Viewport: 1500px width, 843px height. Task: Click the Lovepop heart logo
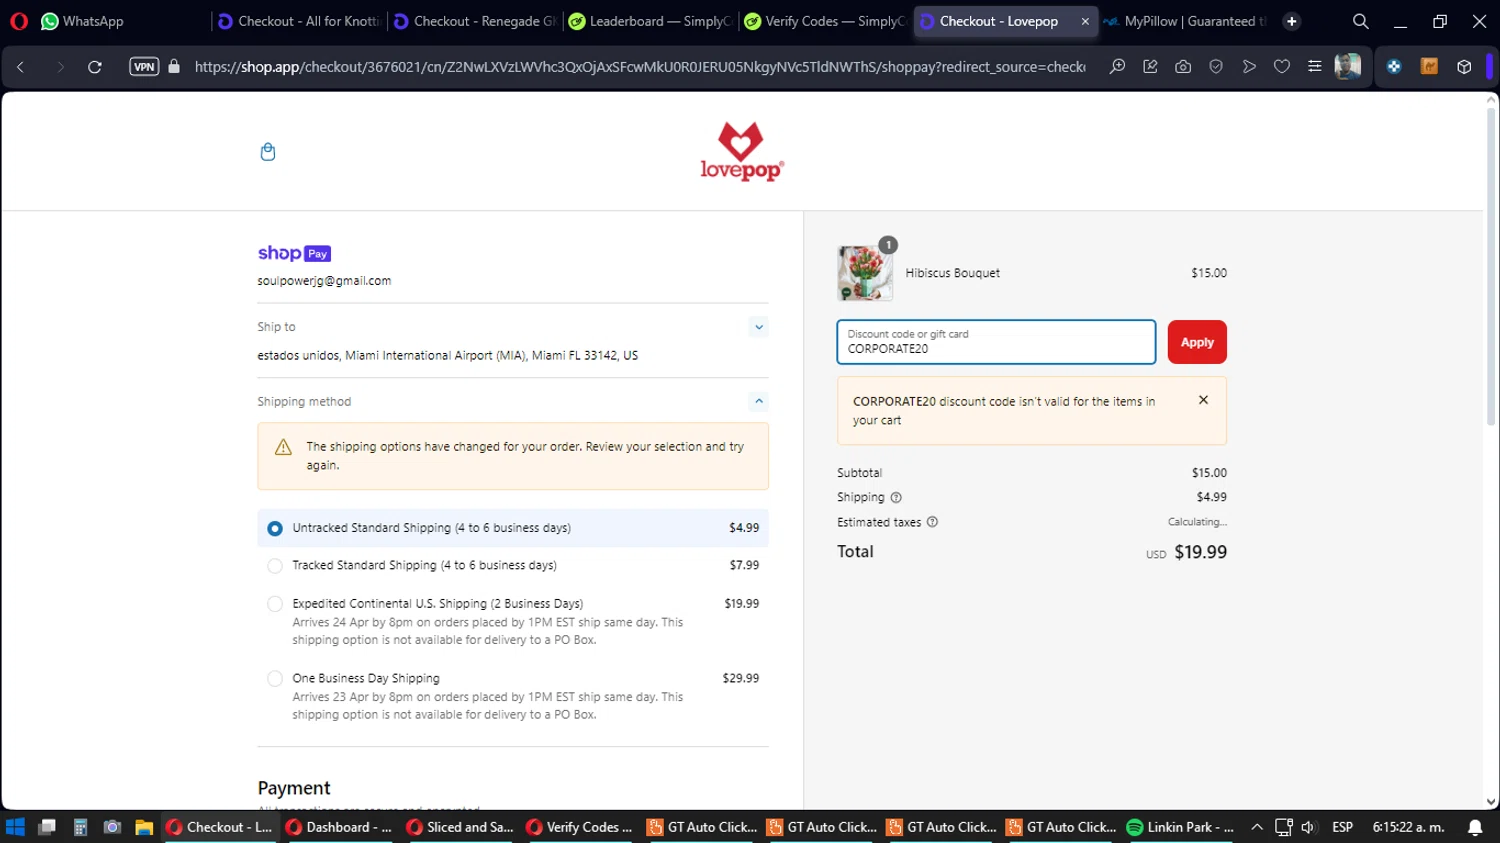pyautogui.click(x=741, y=151)
